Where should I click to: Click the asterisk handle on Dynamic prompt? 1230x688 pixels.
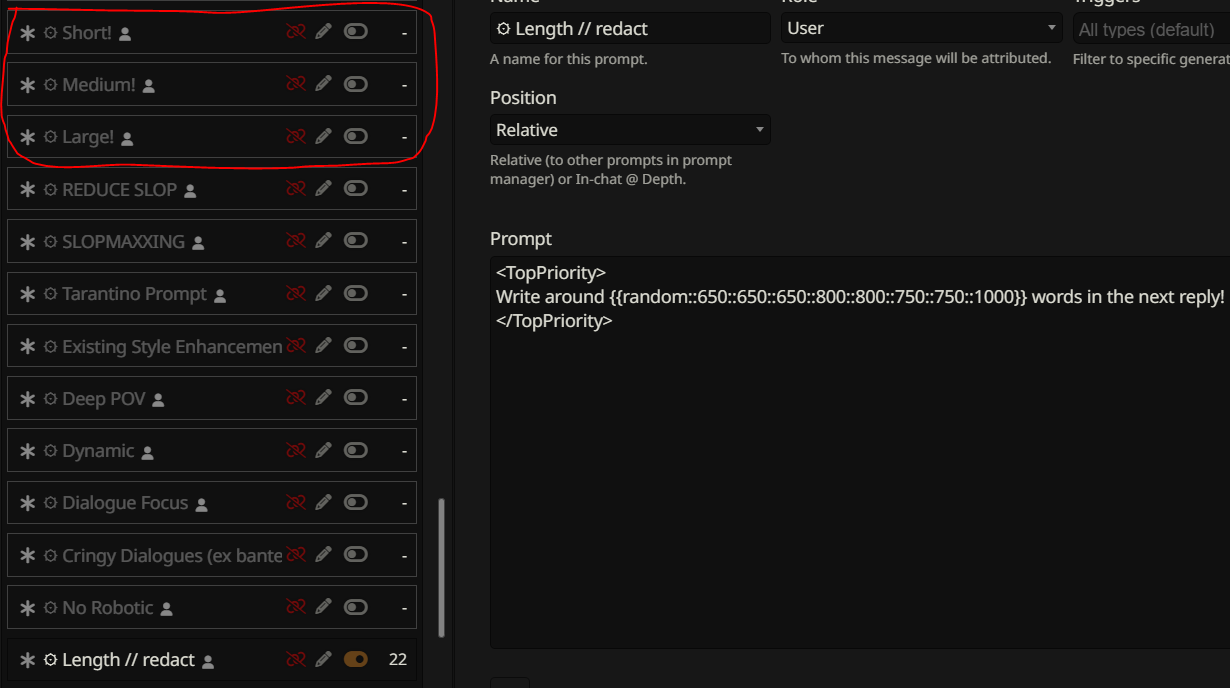(28, 451)
